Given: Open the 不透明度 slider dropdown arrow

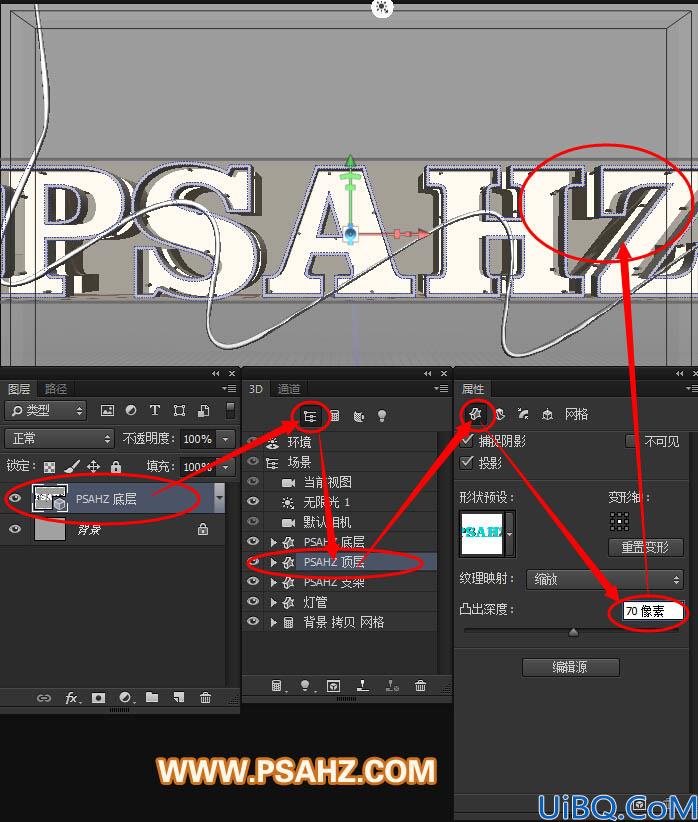Looking at the screenshot, I should [x=226, y=439].
